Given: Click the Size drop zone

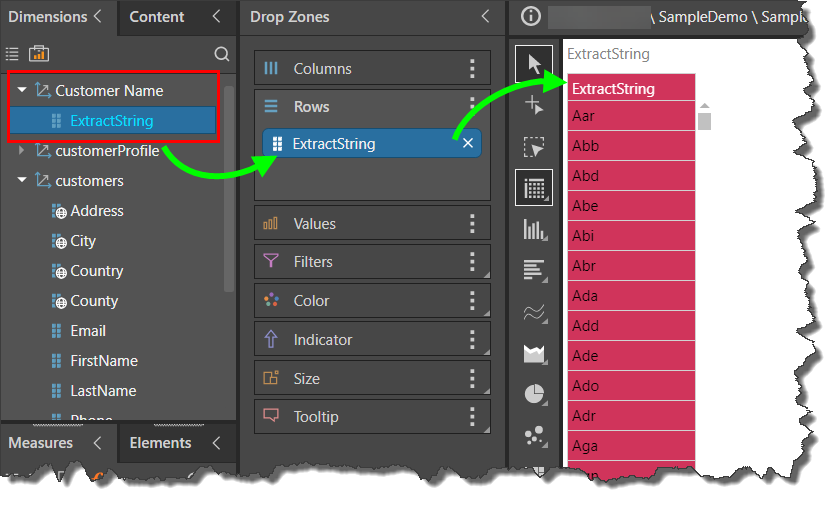Looking at the screenshot, I should [372, 378].
